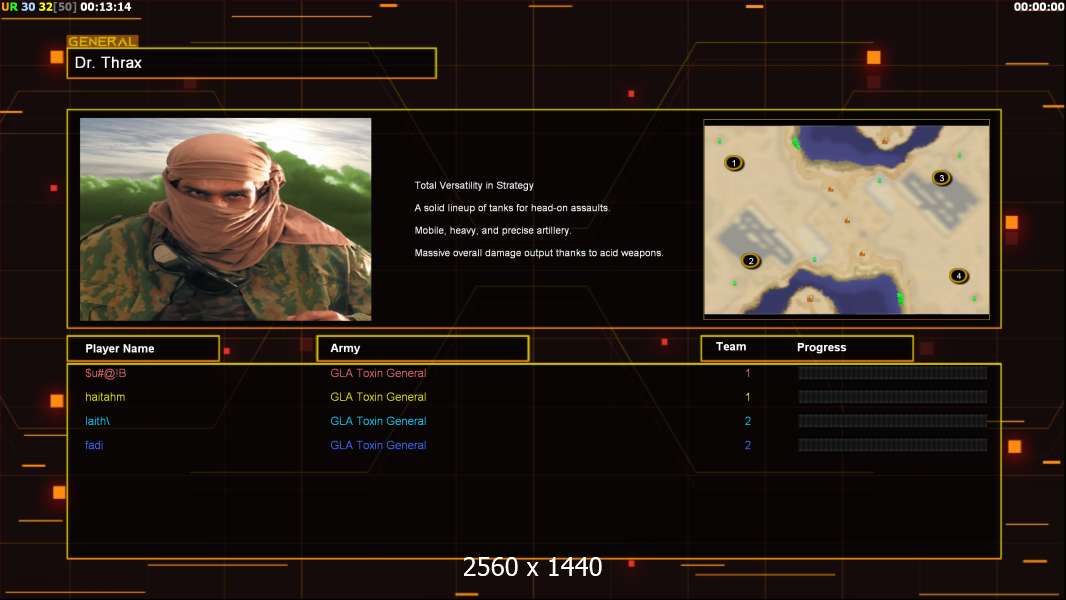Click loading progress bar for fadi
The height and width of the screenshot is (600, 1066).
point(893,445)
